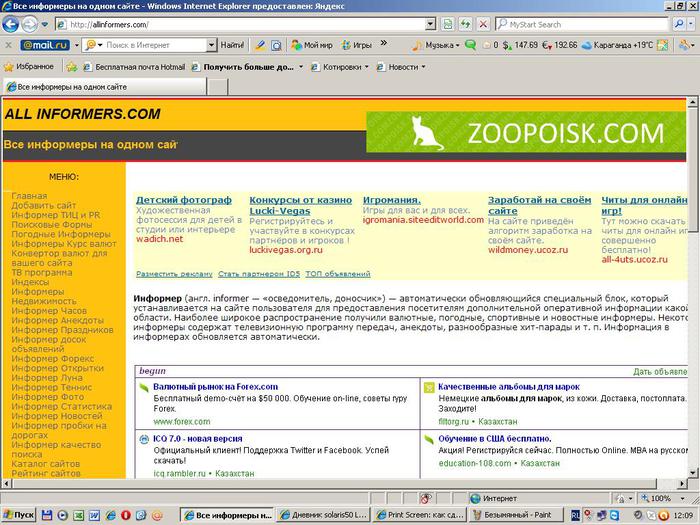Click the Разместить рекламу link
Screen dimensions: 700x525
click(x=174, y=274)
